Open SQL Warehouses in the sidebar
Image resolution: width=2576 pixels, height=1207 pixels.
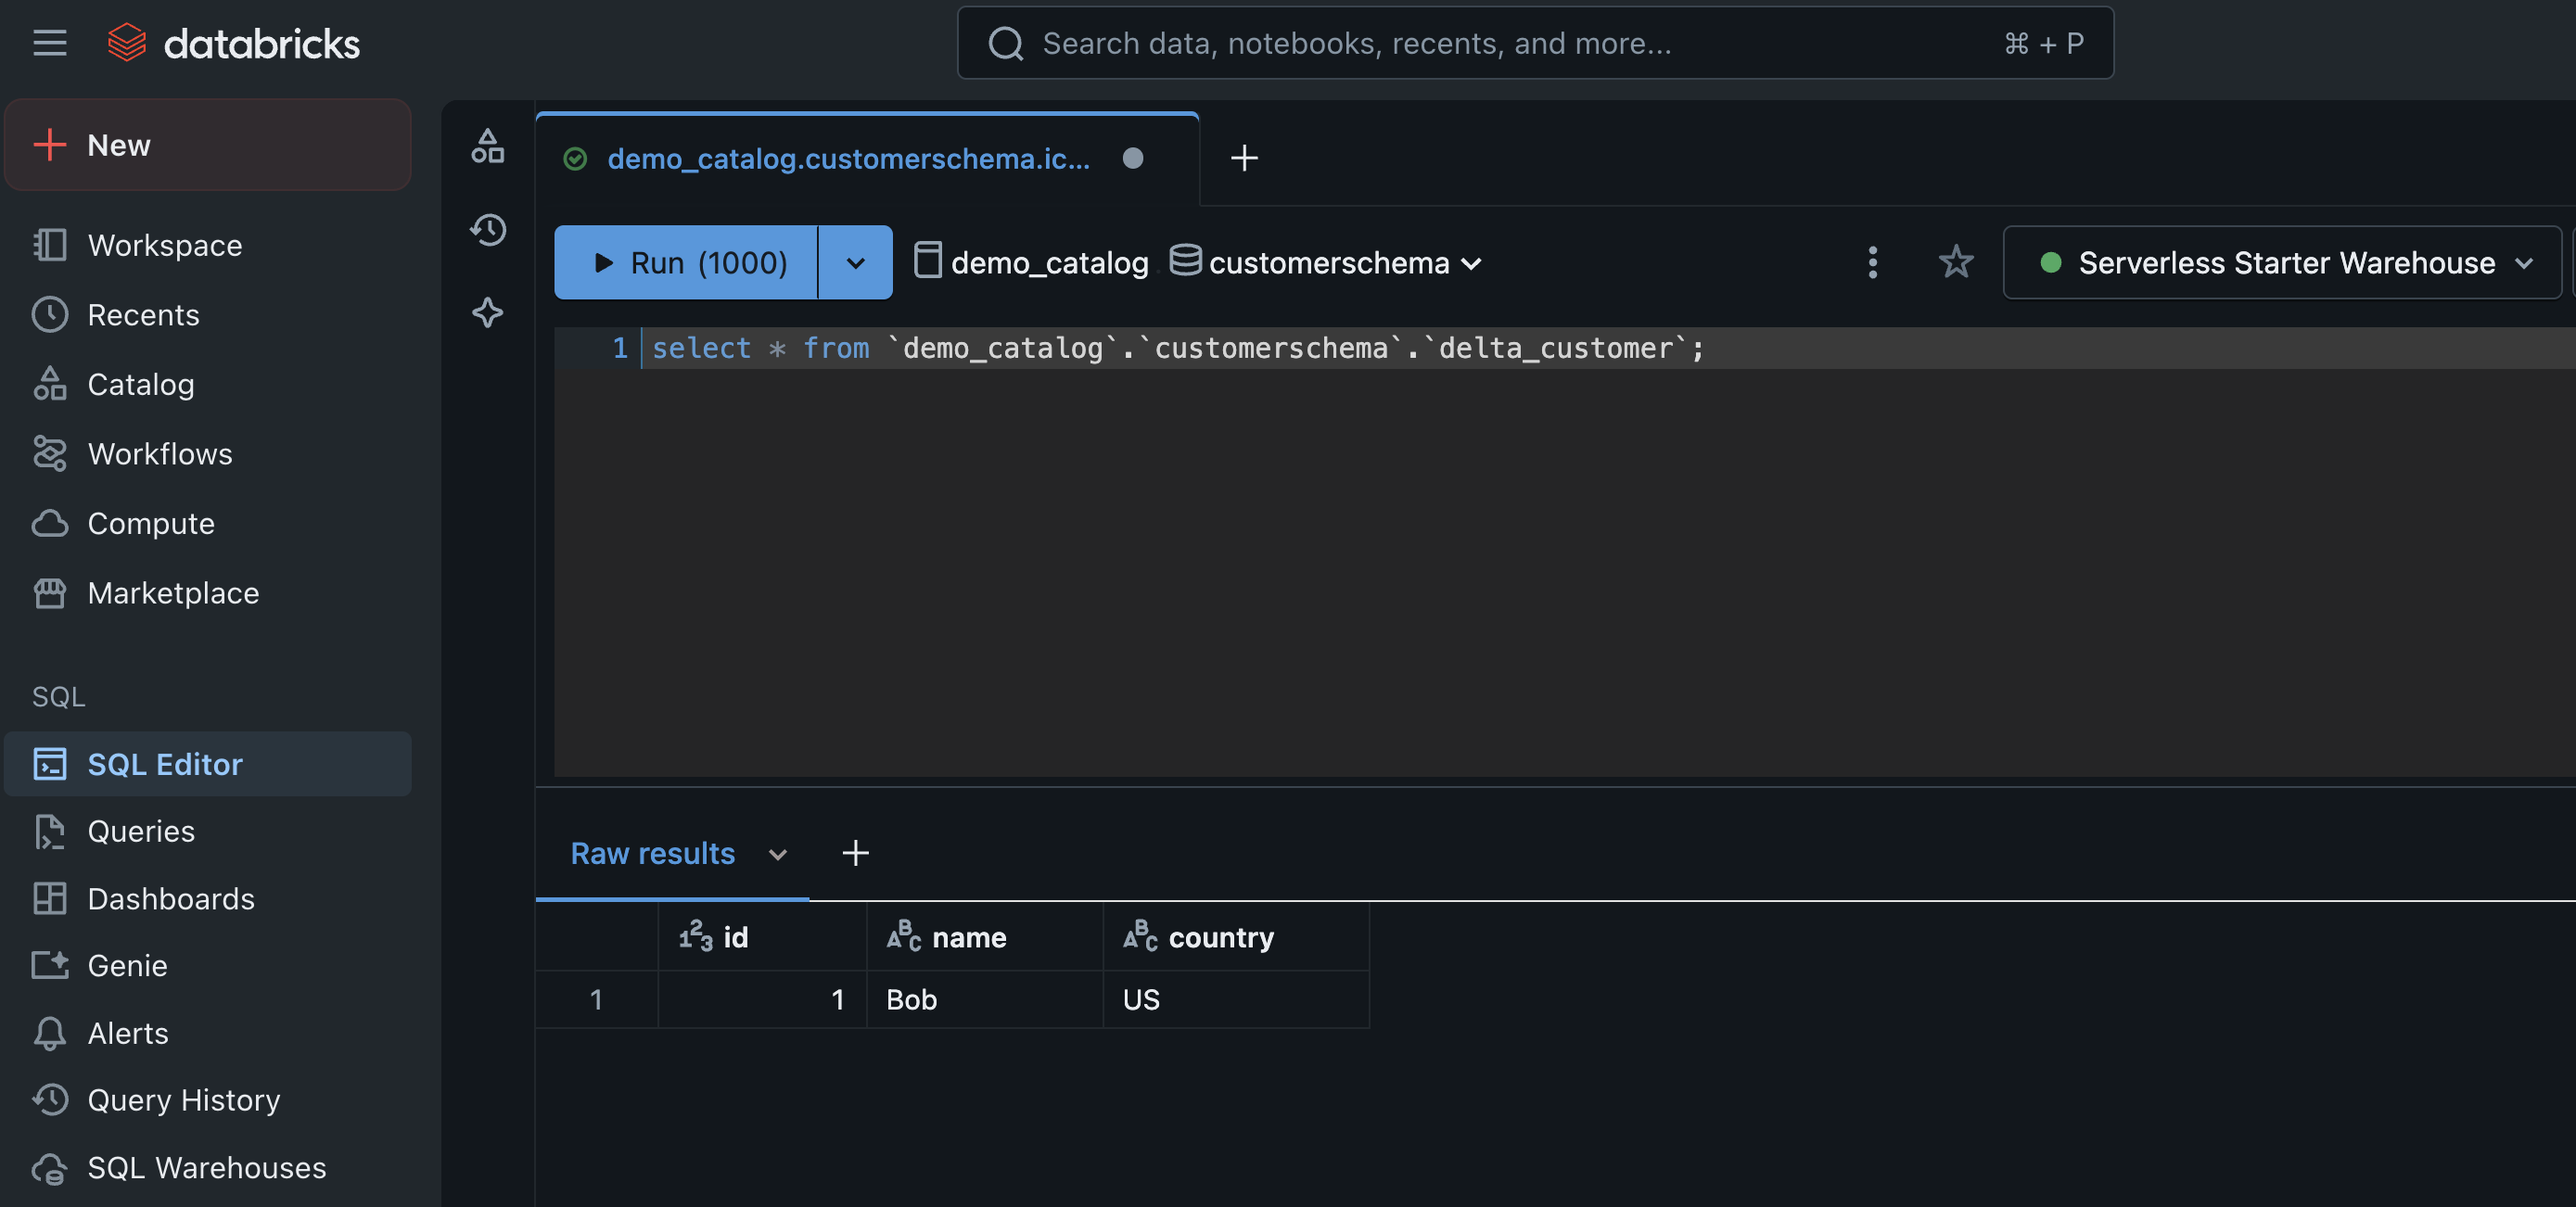coord(206,1167)
